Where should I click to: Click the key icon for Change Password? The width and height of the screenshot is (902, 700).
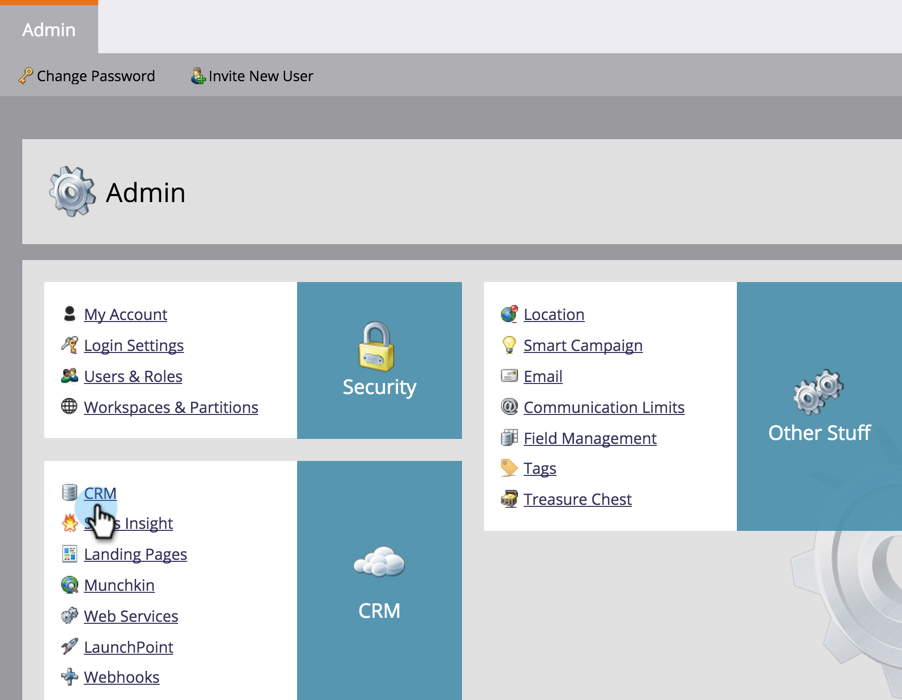(x=26, y=75)
